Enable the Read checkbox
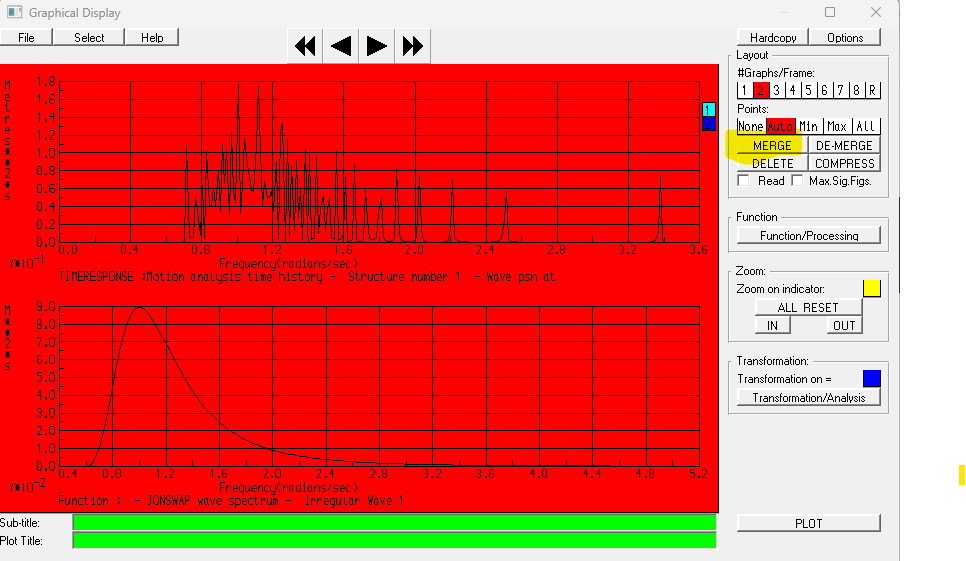This screenshot has width=966, height=561. coord(744,180)
